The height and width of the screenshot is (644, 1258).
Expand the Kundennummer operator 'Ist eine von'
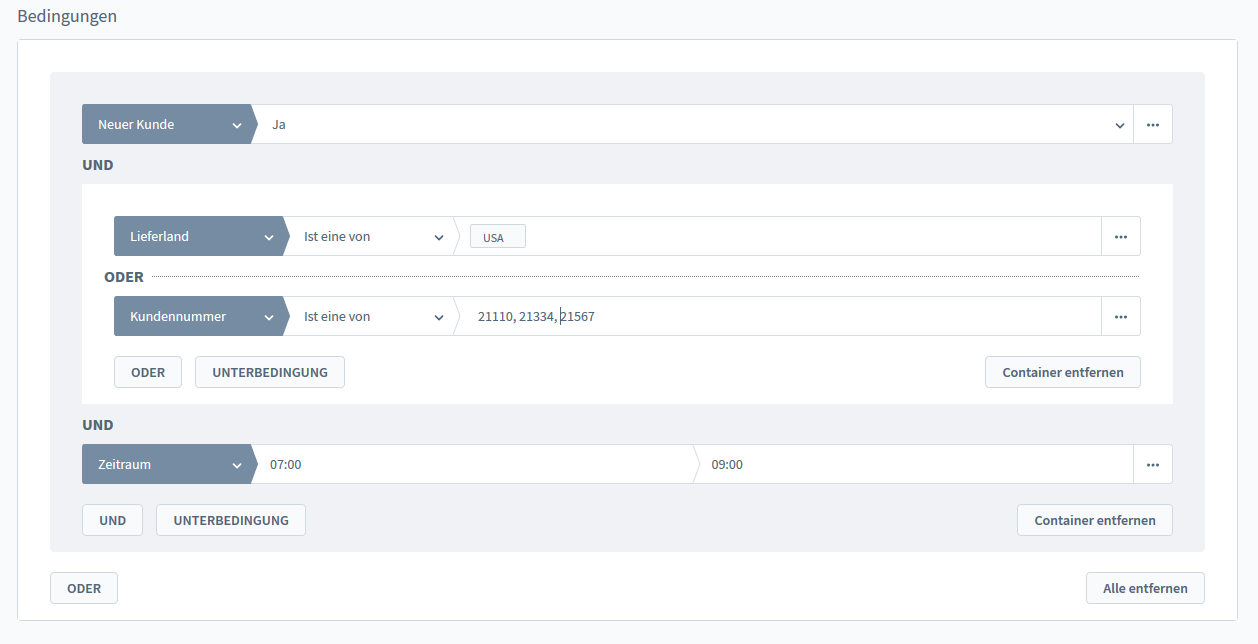373,317
